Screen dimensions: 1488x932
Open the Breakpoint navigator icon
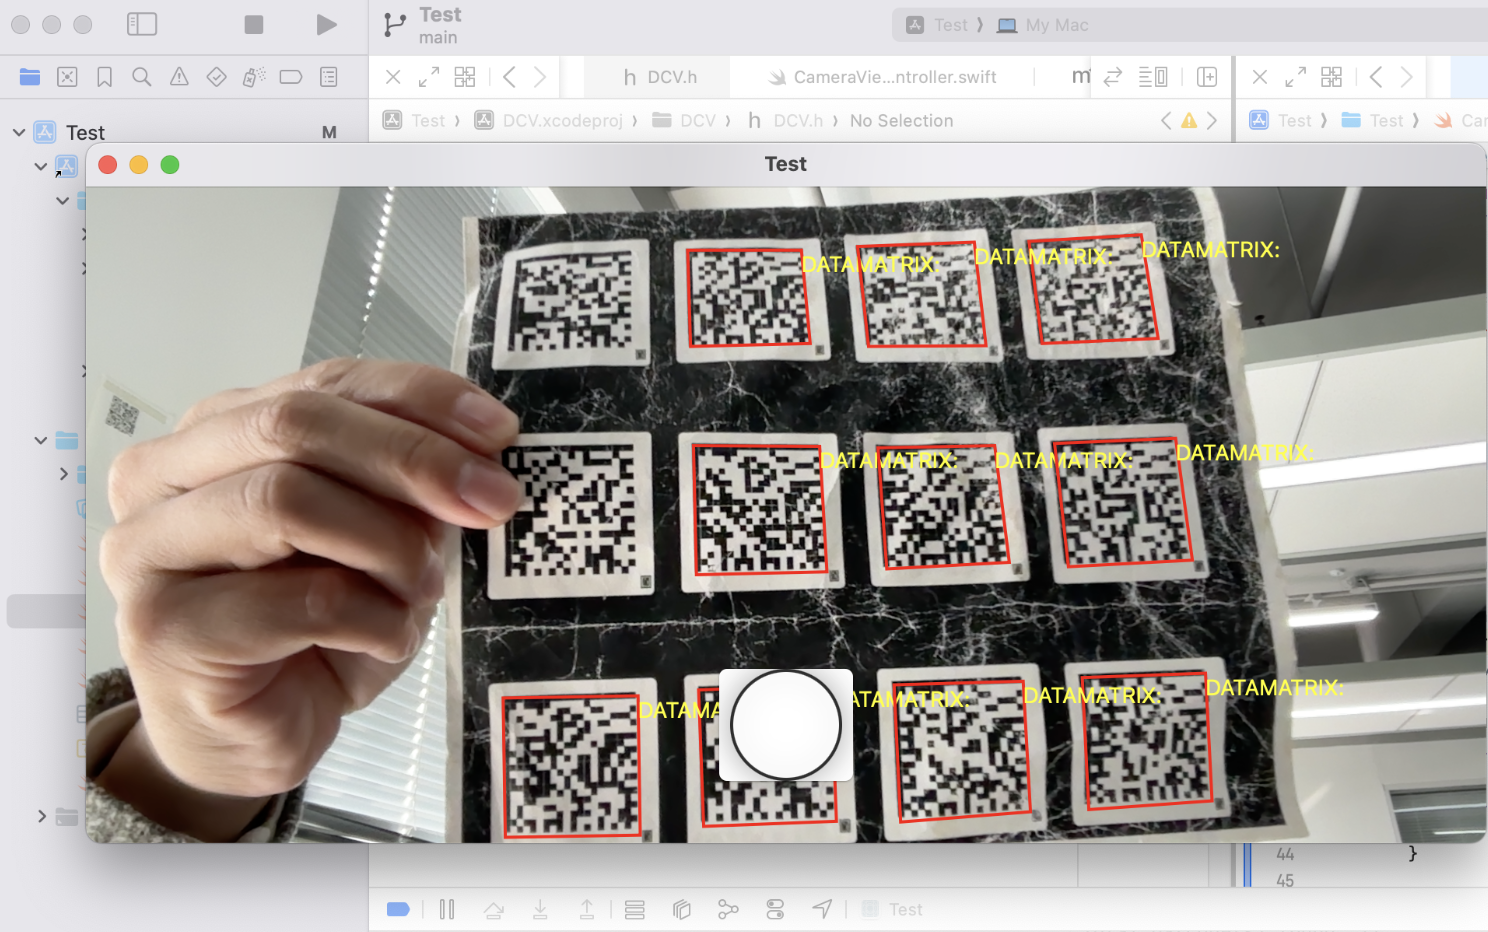tap(291, 77)
